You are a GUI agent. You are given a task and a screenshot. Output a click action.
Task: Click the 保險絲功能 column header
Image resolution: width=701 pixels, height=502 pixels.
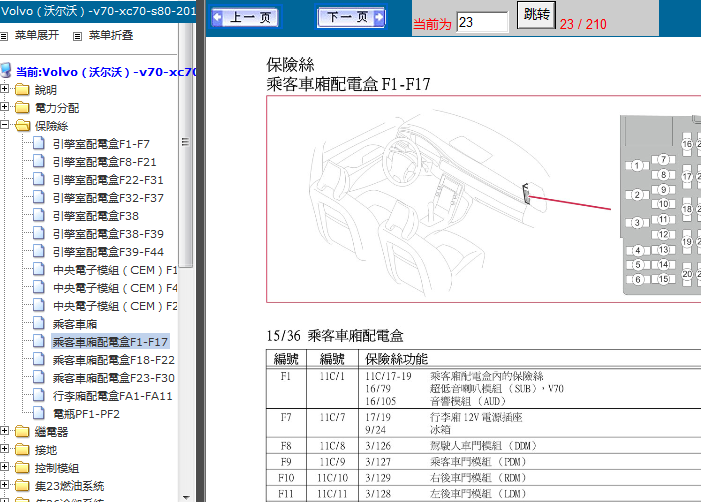(x=396, y=359)
